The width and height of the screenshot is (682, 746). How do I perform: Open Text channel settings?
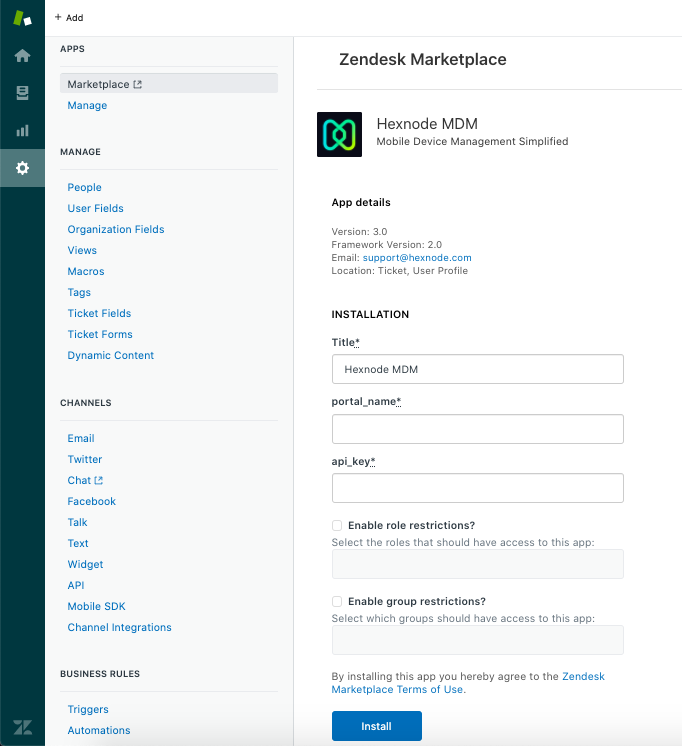78,543
